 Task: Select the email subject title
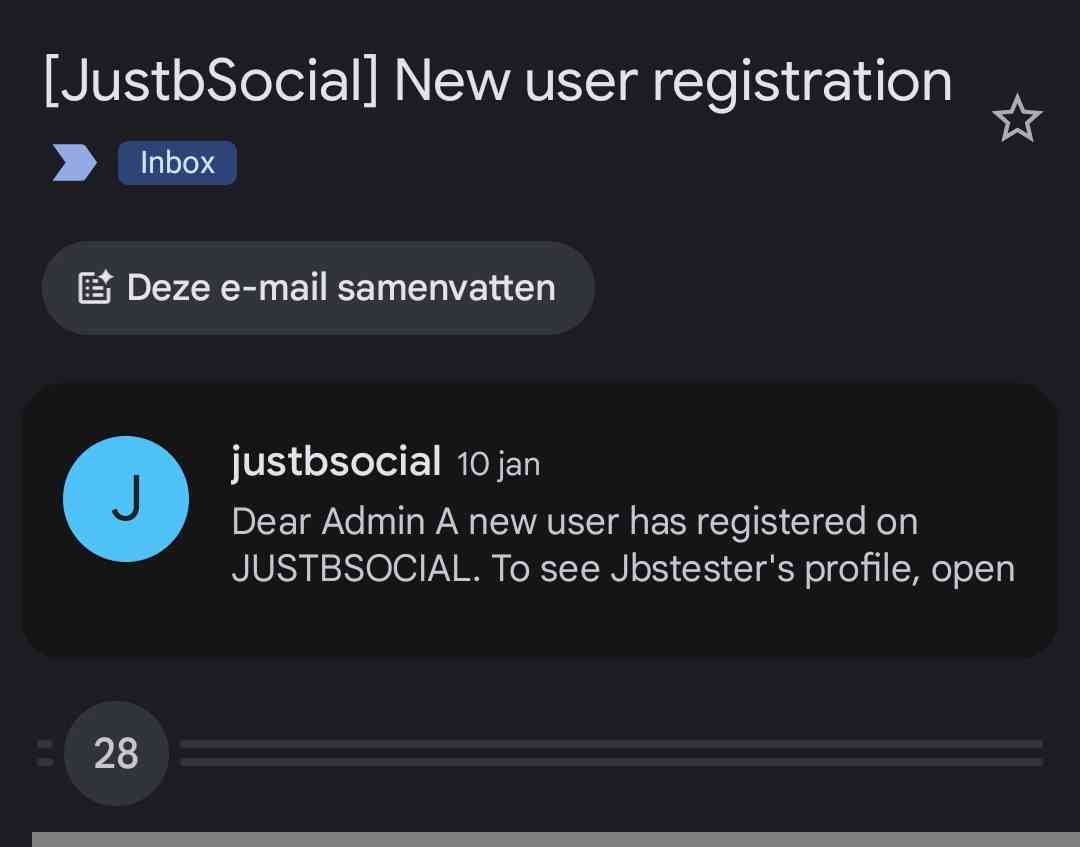(497, 80)
